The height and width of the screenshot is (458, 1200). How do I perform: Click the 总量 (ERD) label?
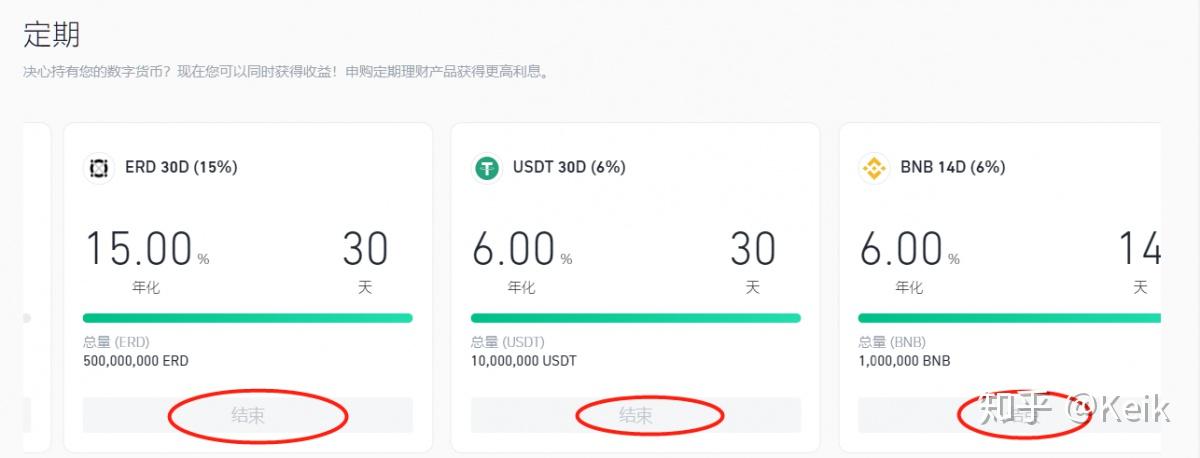[116, 342]
